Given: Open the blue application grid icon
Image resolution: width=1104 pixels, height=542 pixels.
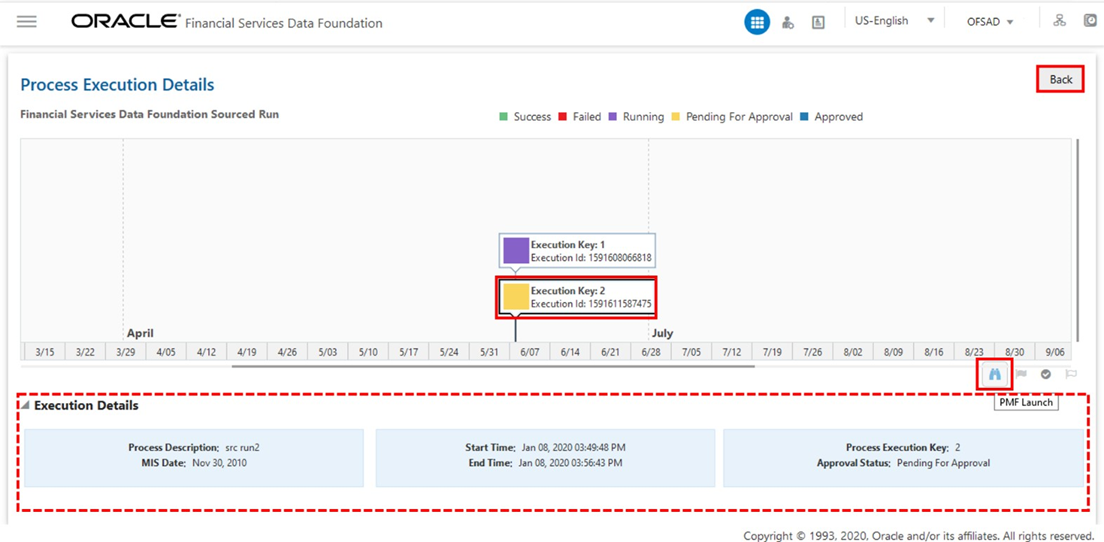Looking at the screenshot, I should pyautogui.click(x=757, y=23).
